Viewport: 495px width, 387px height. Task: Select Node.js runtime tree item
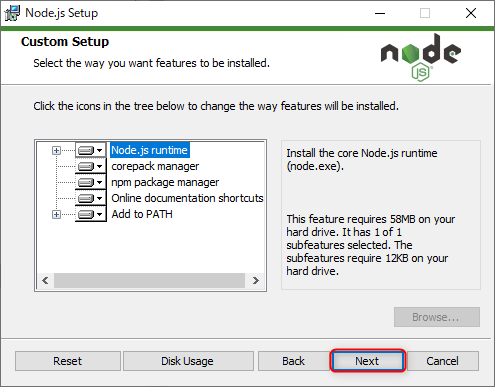coord(150,150)
